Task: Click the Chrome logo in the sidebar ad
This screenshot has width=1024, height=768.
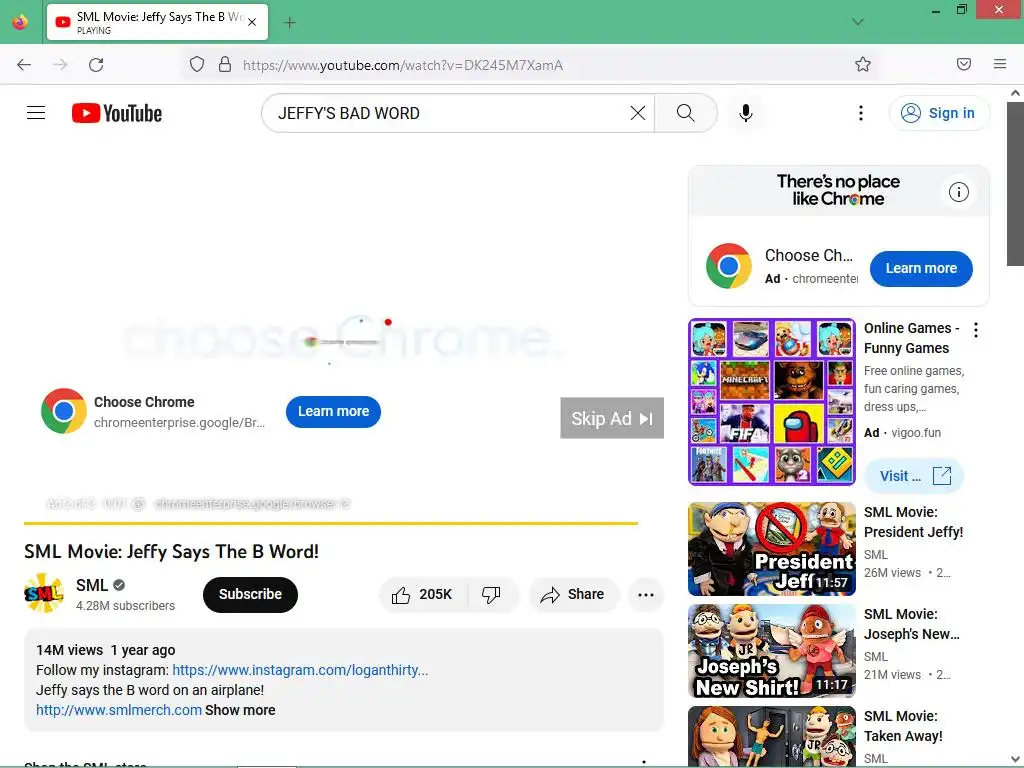Action: [729, 266]
